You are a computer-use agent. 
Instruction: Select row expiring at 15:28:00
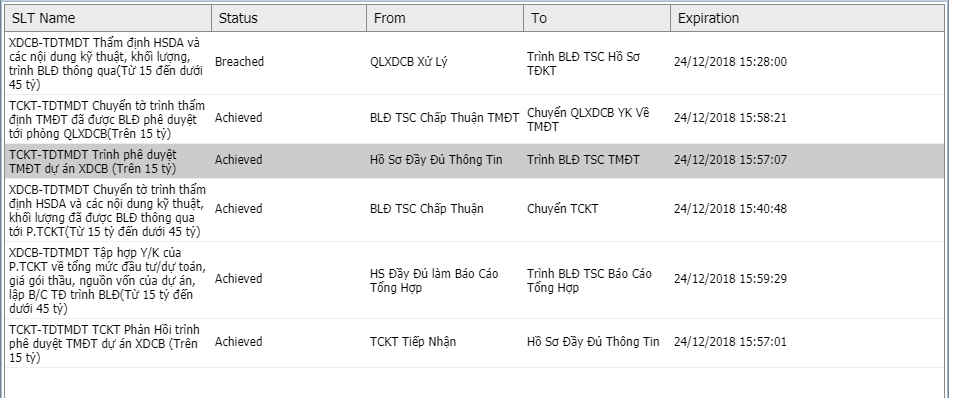click(475, 63)
